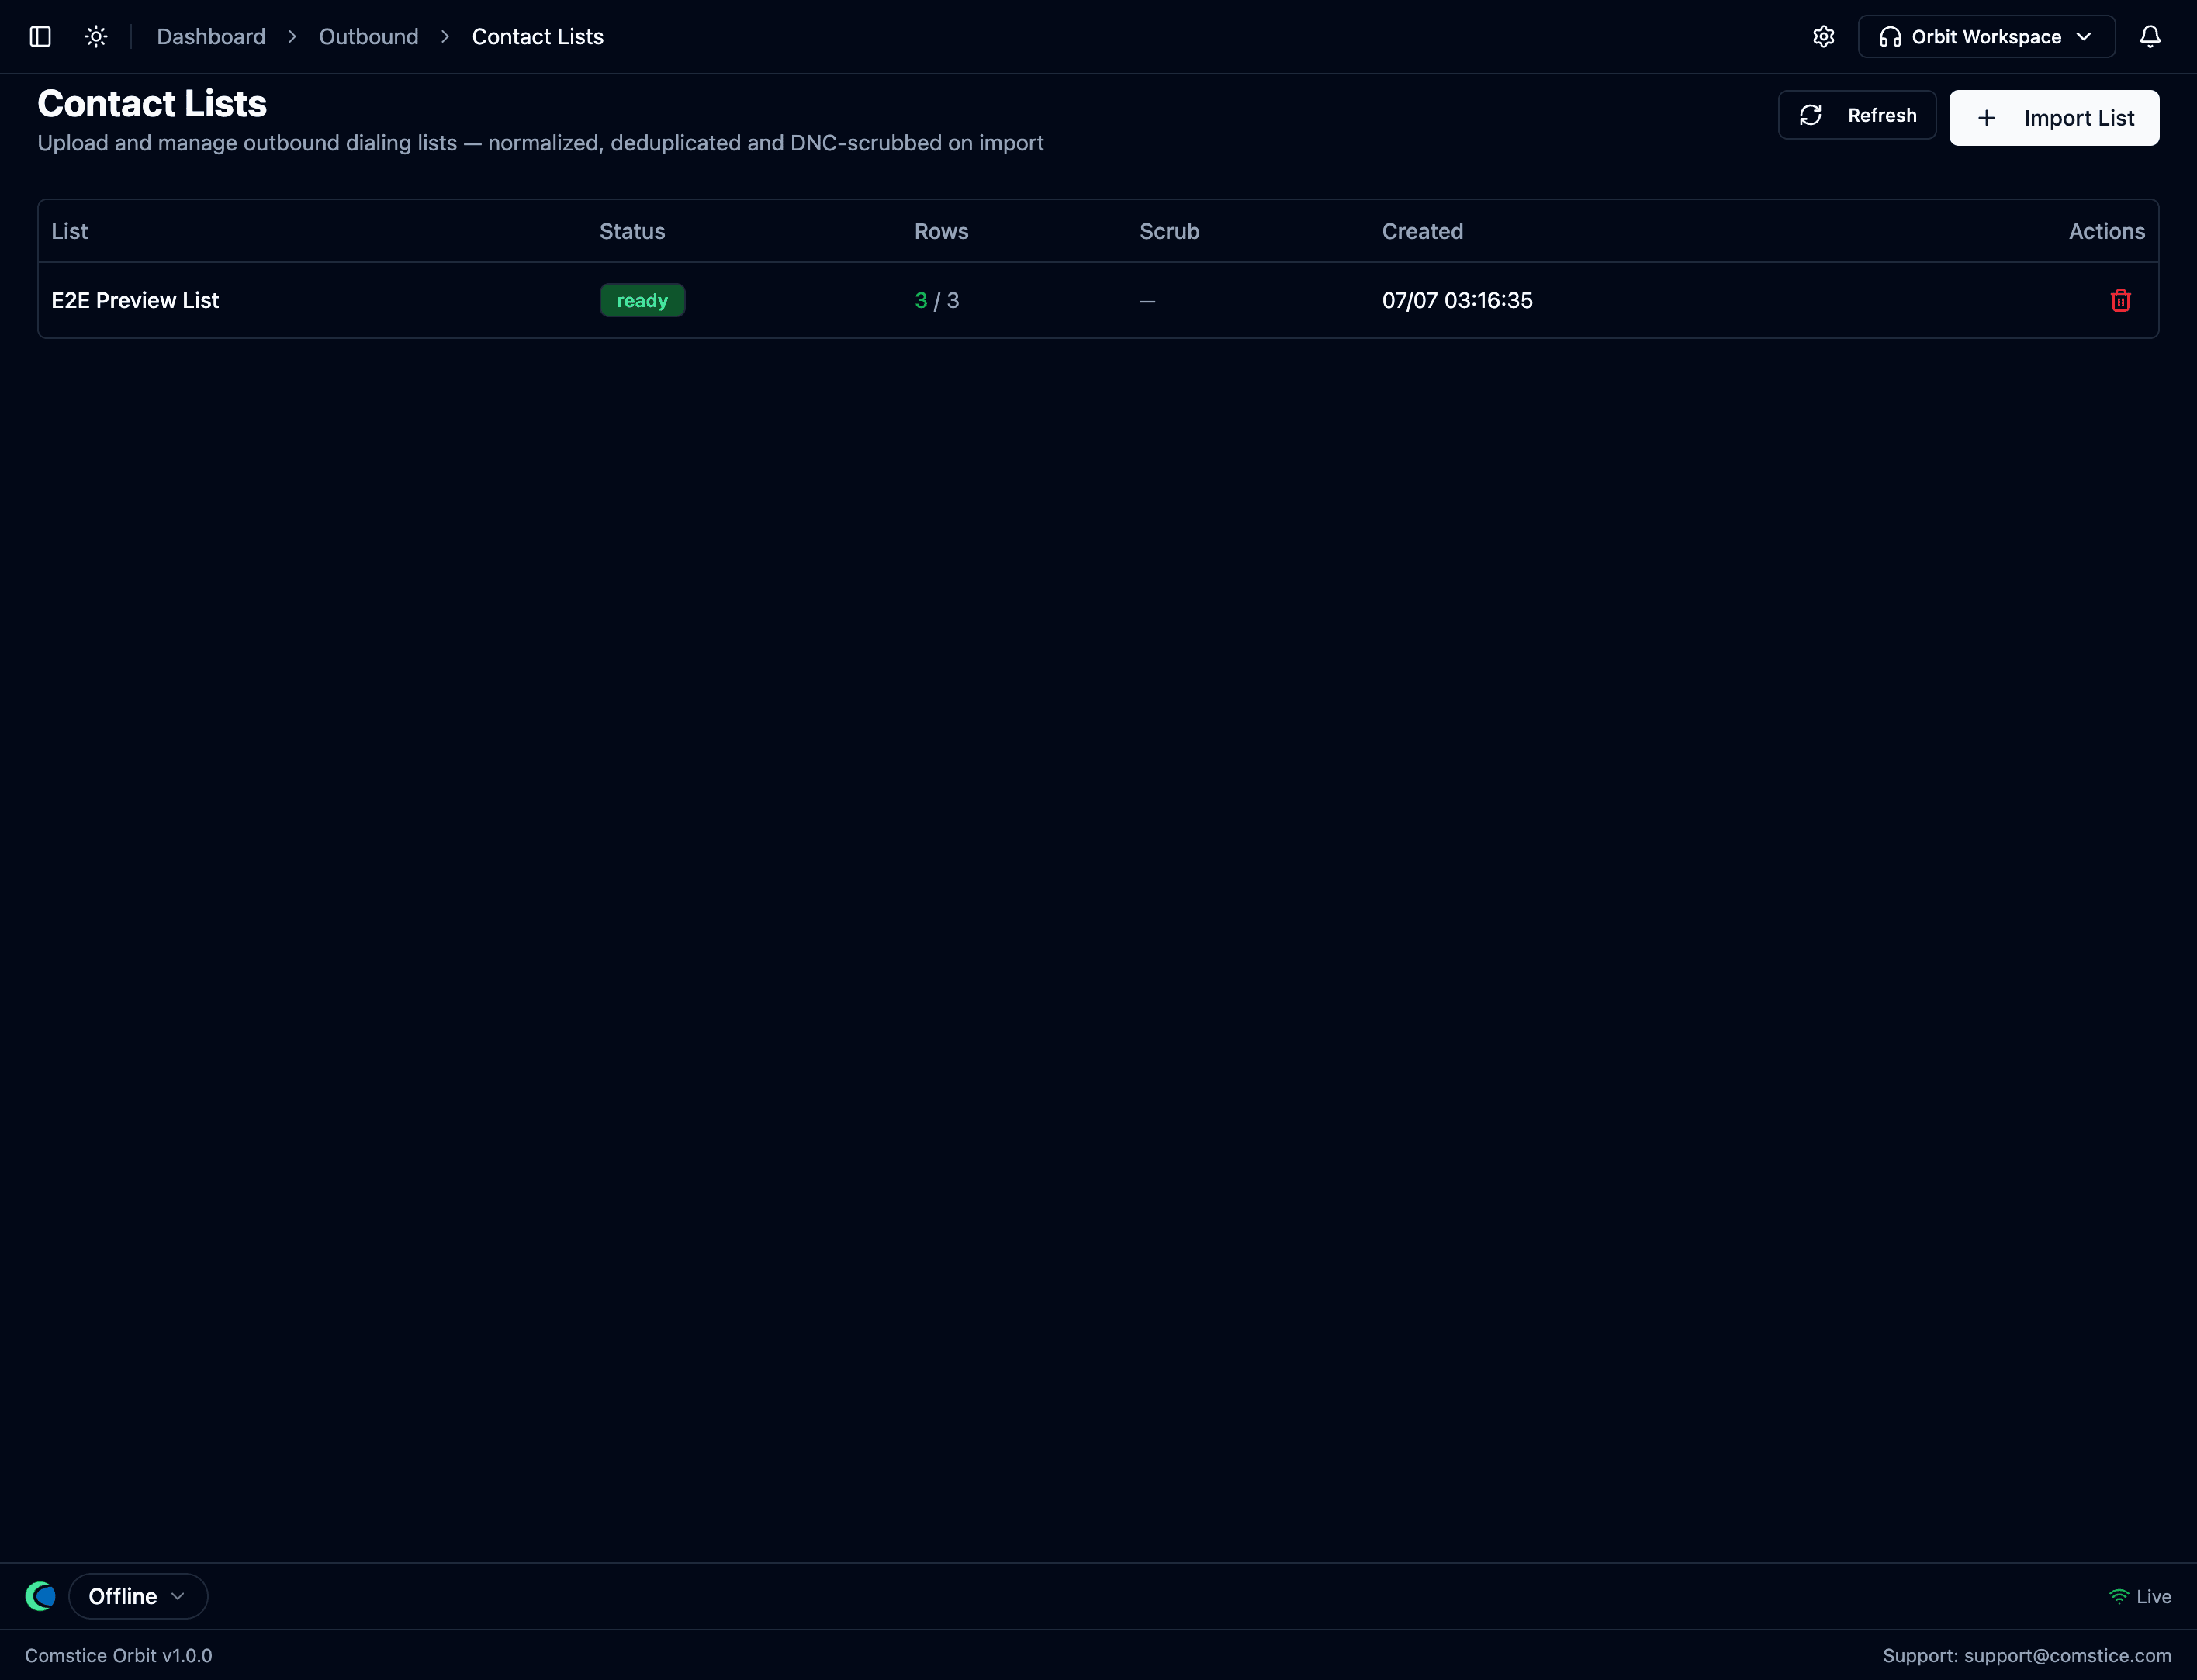Click the ready status badge
This screenshot has height=1680, width=2197.
[642, 300]
